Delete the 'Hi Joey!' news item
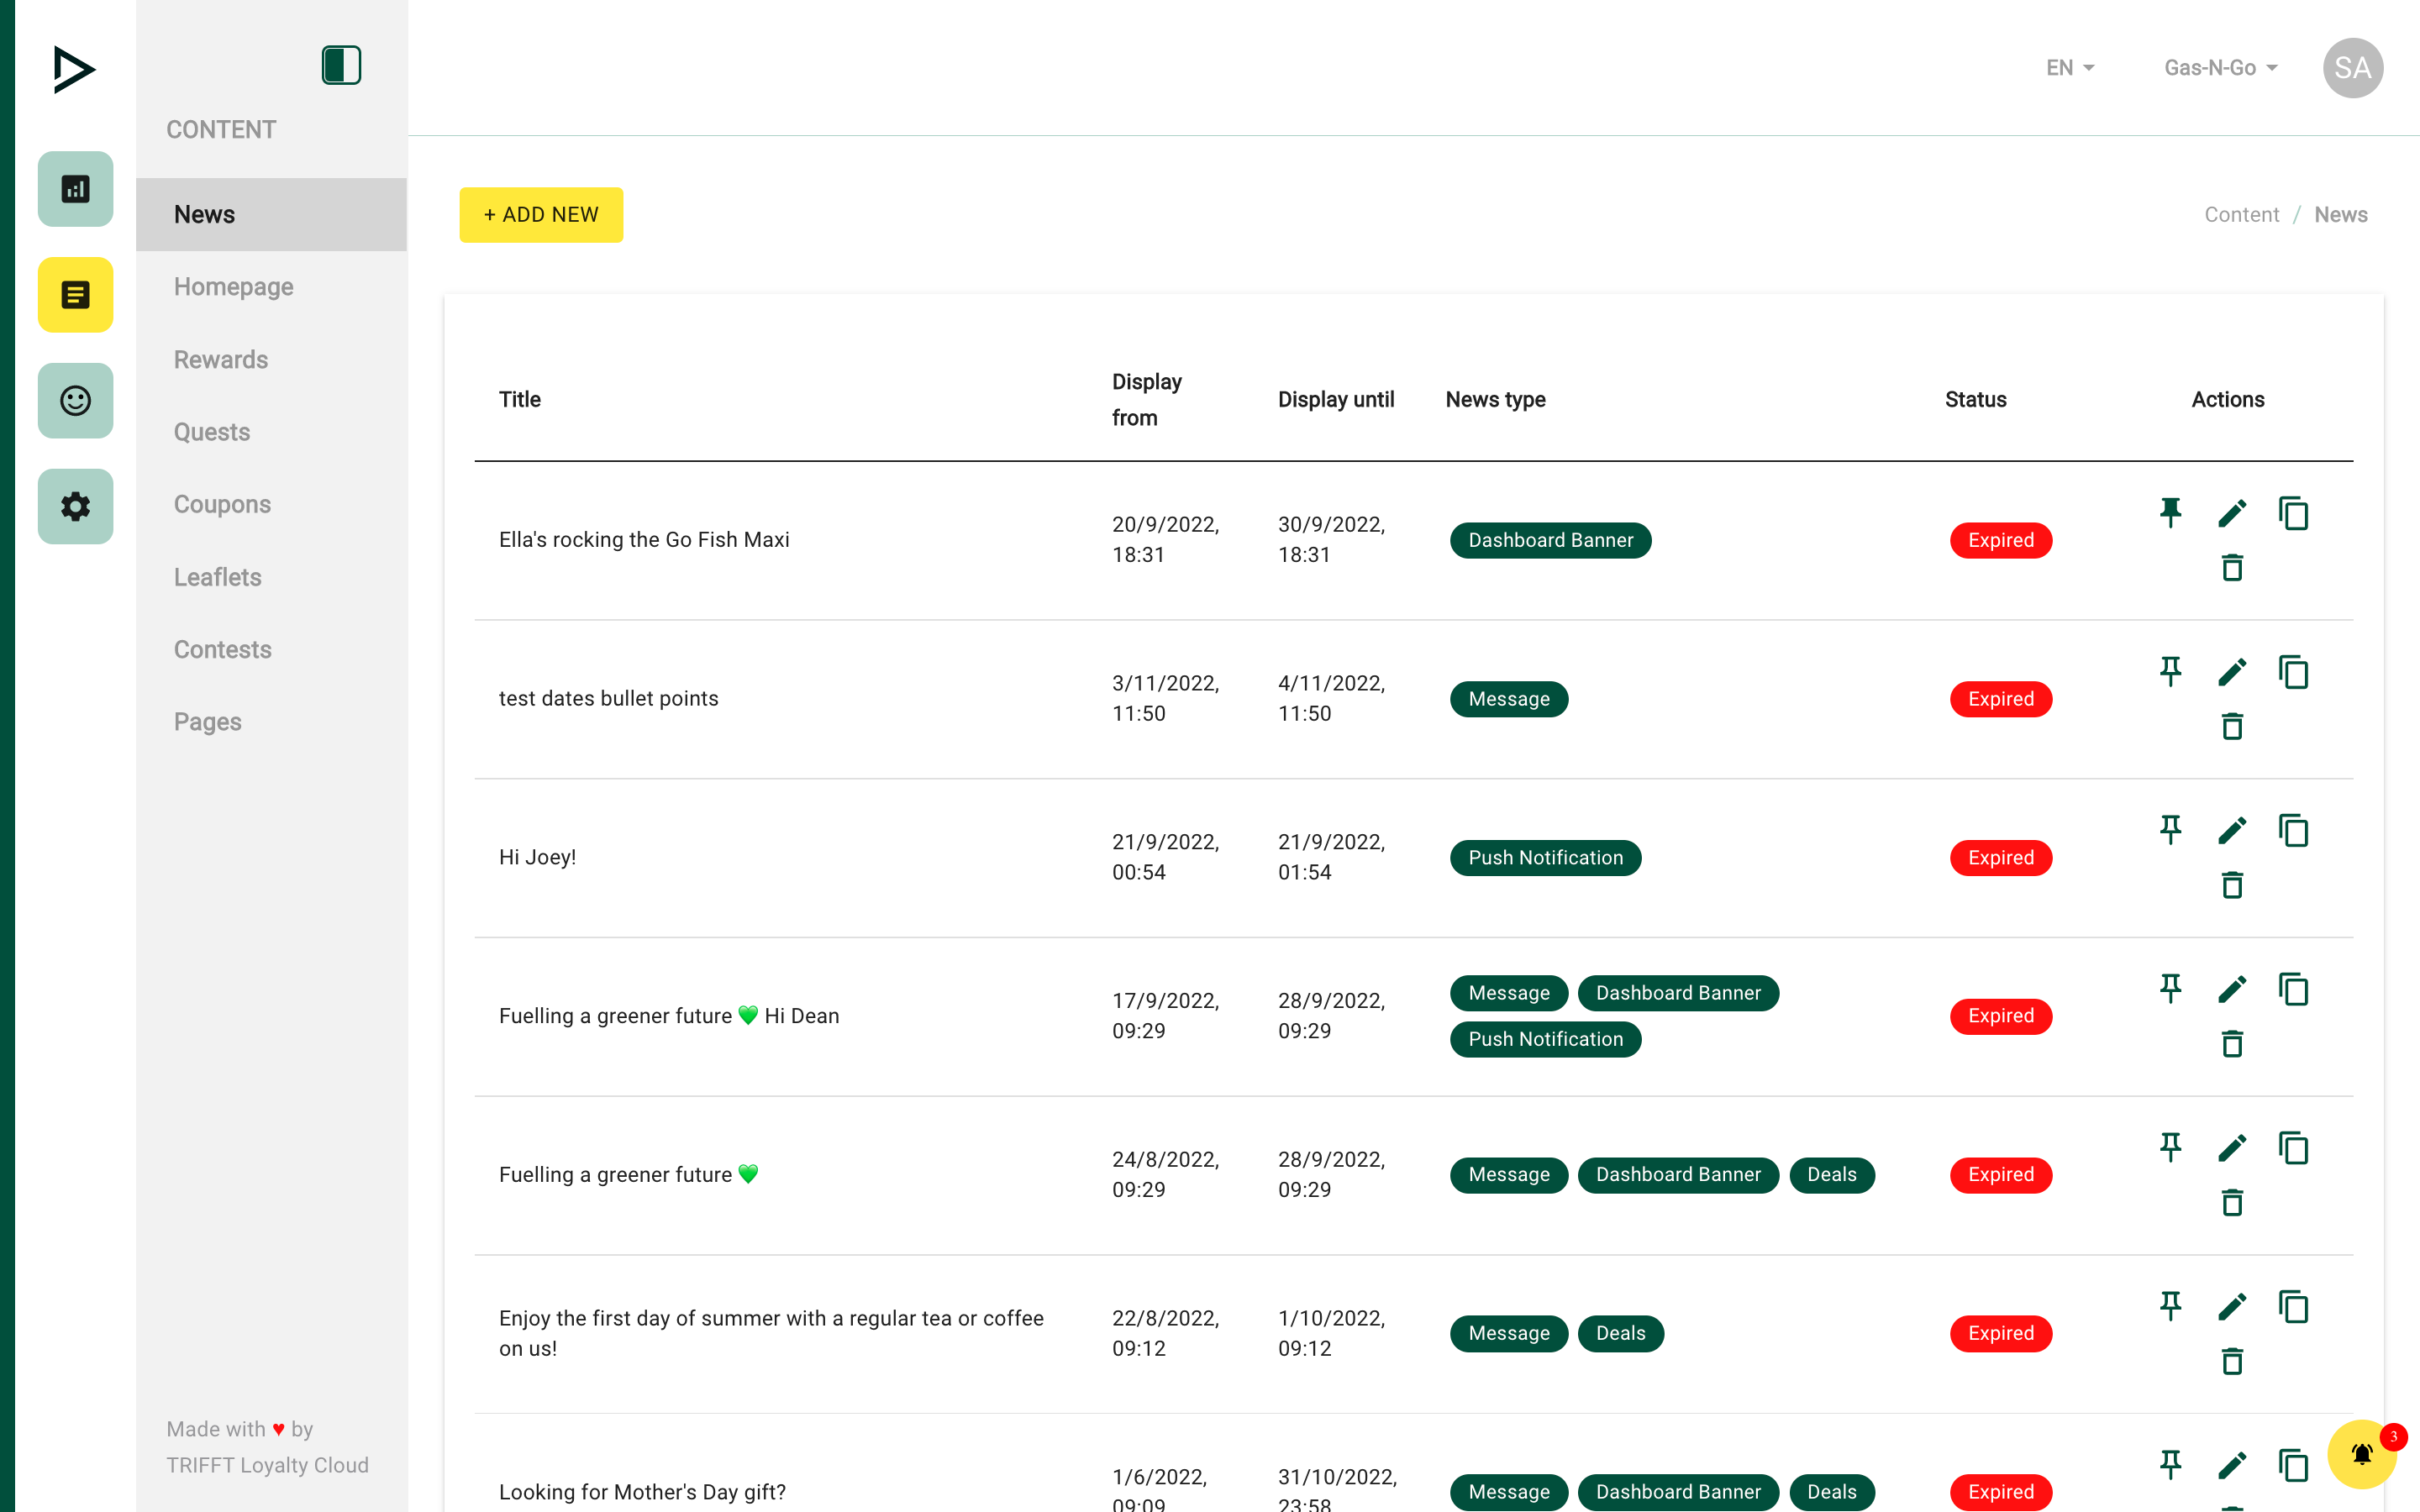 point(2231,886)
